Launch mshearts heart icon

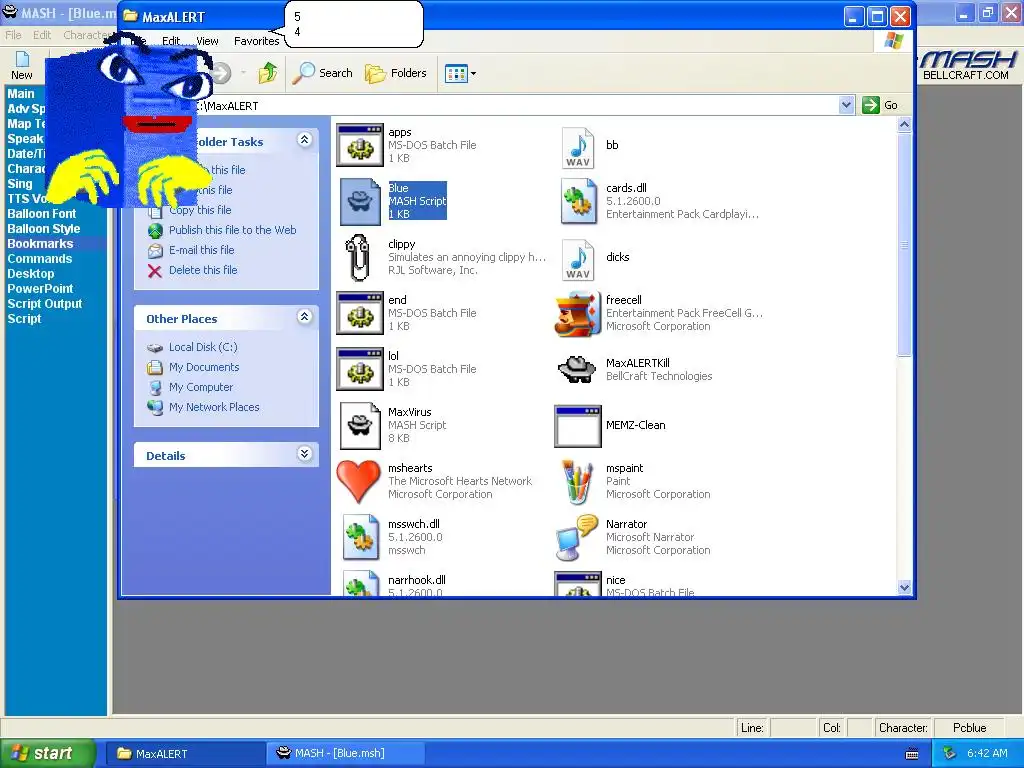click(x=359, y=481)
